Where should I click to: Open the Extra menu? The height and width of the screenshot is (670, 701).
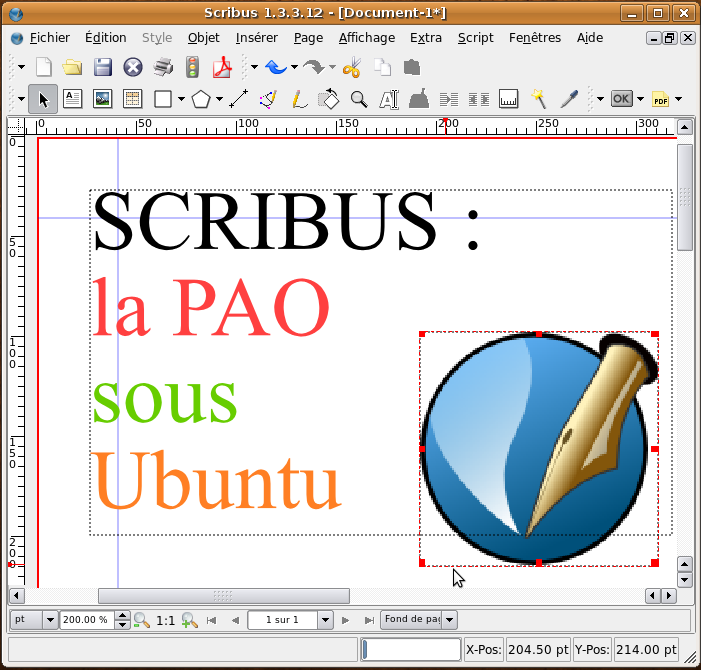point(426,38)
